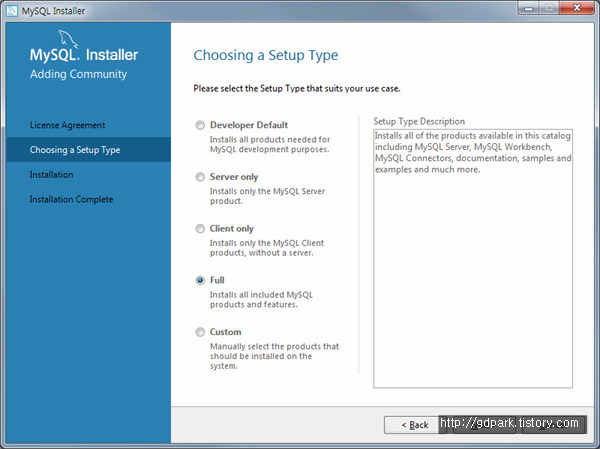Click 'Manually select the products' description text
The height and width of the screenshot is (449, 600).
click(x=274, y=356)
